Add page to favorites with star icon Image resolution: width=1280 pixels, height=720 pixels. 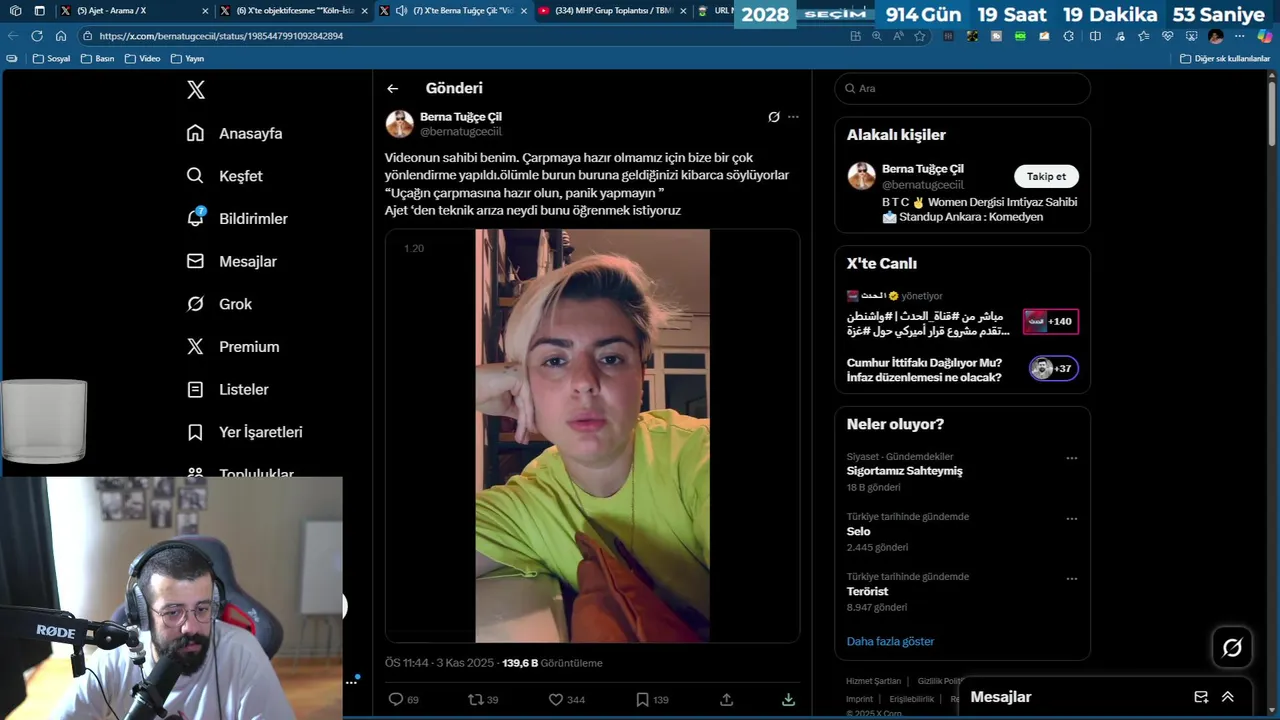pos(920,36)
